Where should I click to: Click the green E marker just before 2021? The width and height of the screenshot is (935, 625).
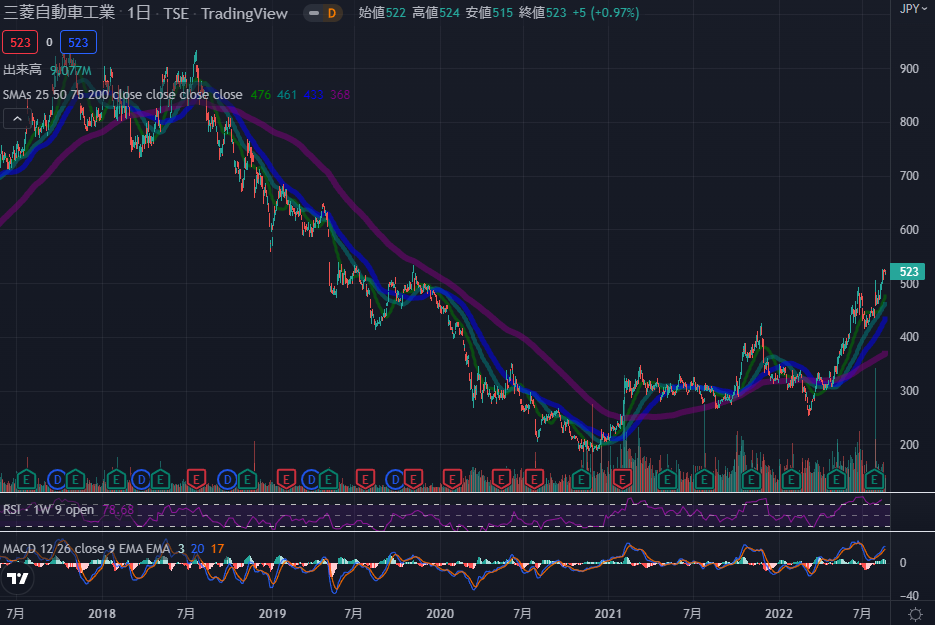581,479
